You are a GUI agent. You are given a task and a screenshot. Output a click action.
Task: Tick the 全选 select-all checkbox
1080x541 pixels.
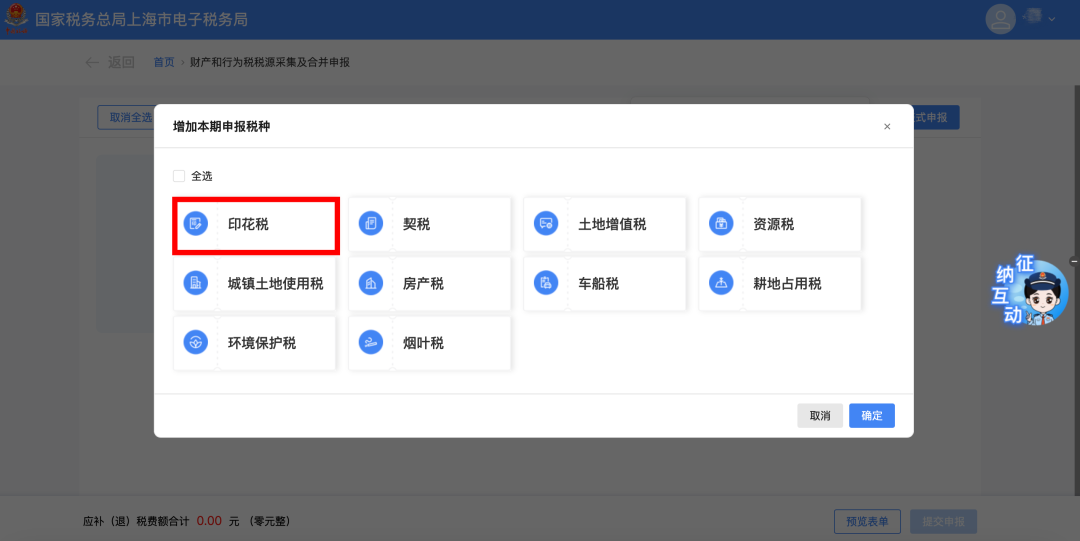(x=179, y=176)
